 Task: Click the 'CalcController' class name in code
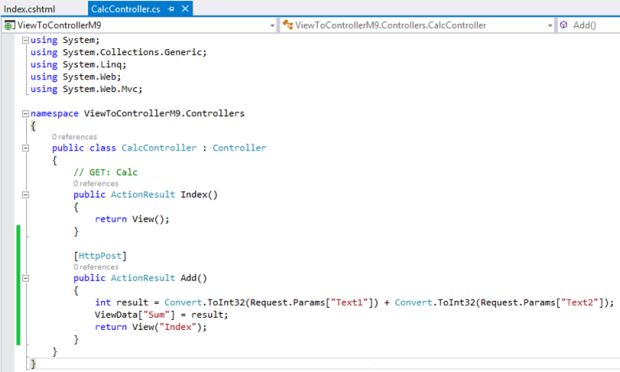click(x=159, y=148)
